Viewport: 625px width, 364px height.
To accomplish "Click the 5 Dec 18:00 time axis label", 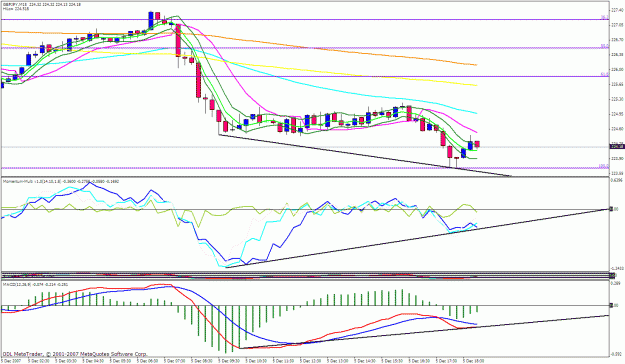I will [473, 360].
